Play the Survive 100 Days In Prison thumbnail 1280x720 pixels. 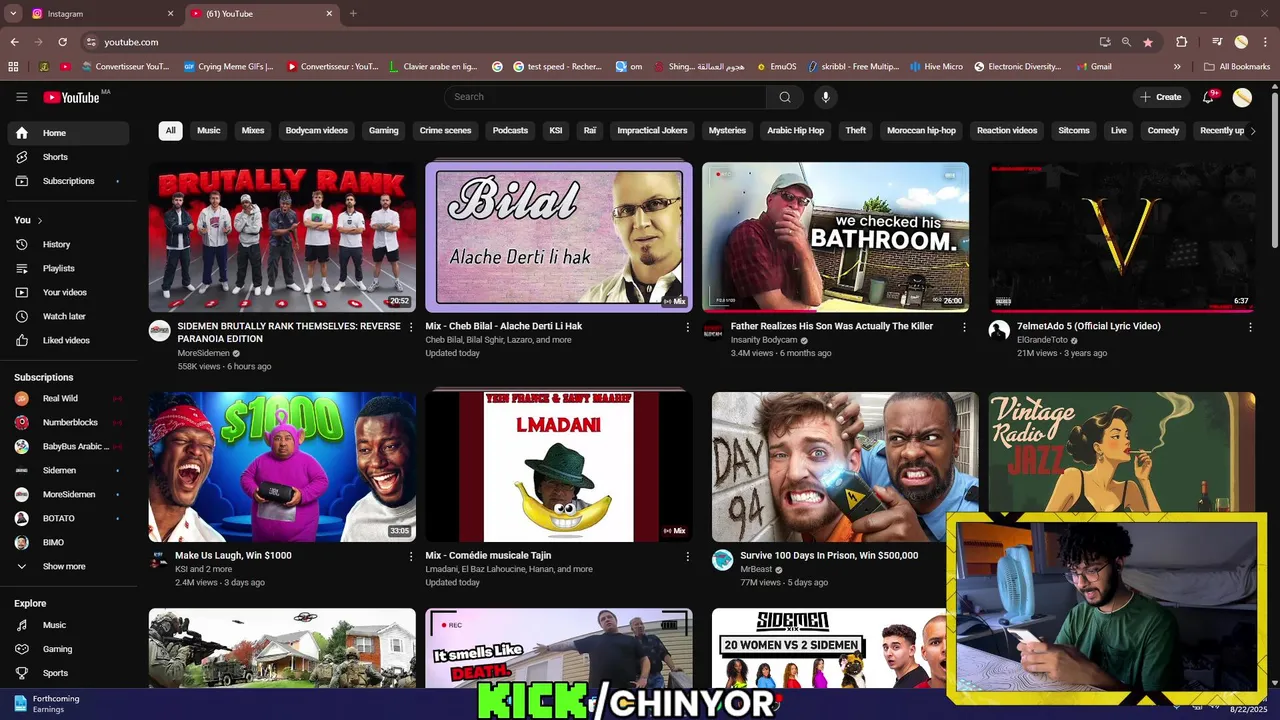845,466
